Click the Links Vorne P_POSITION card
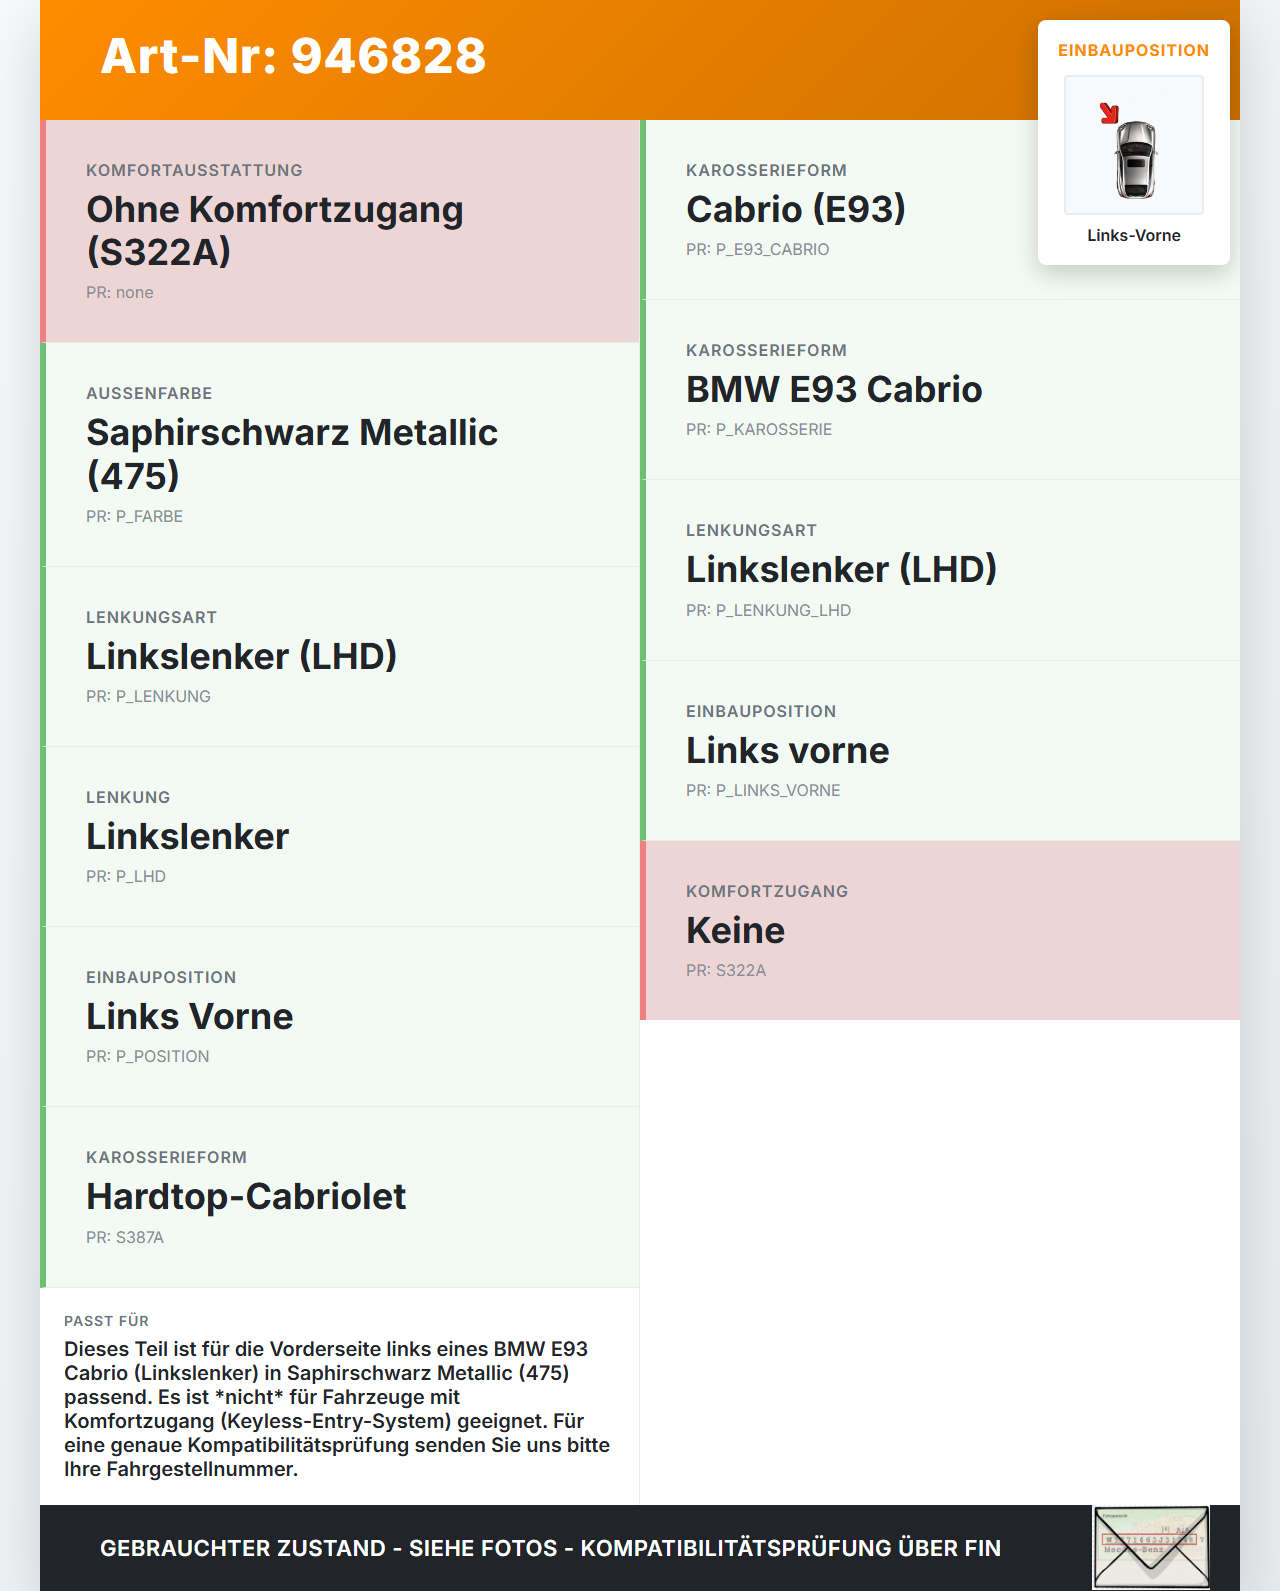Image resolution: width=1280 pixels, height=1591 pixels. pyautogui.click(x=340, y=1017)
